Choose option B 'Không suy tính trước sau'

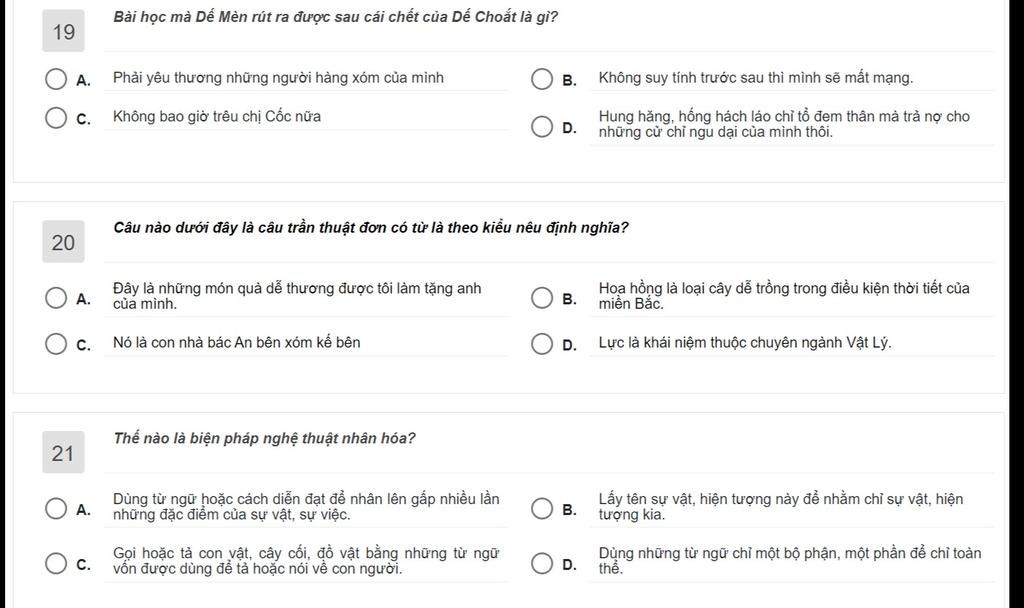pyautogui.click(x=541, y=79)
